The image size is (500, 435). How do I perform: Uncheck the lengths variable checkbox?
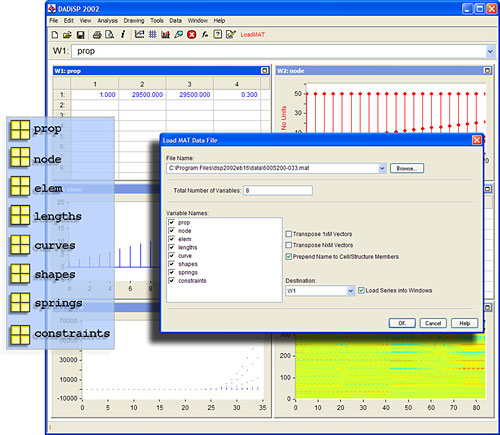(172, 247)
